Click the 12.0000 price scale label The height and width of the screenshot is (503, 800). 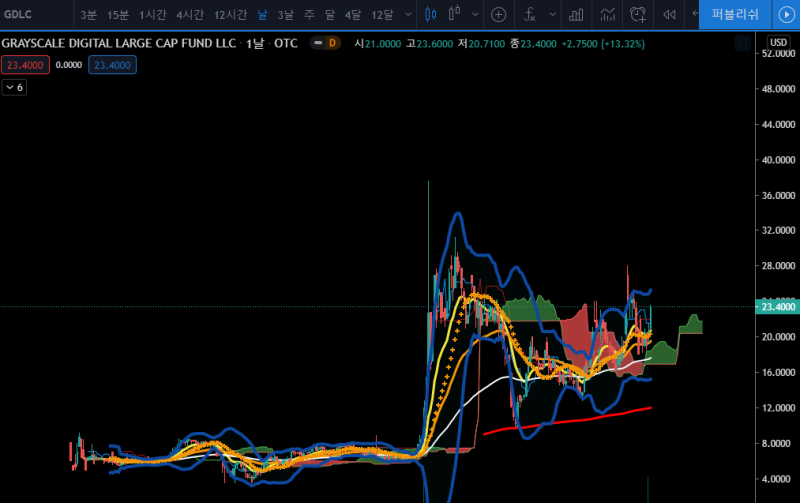(779, 408)
